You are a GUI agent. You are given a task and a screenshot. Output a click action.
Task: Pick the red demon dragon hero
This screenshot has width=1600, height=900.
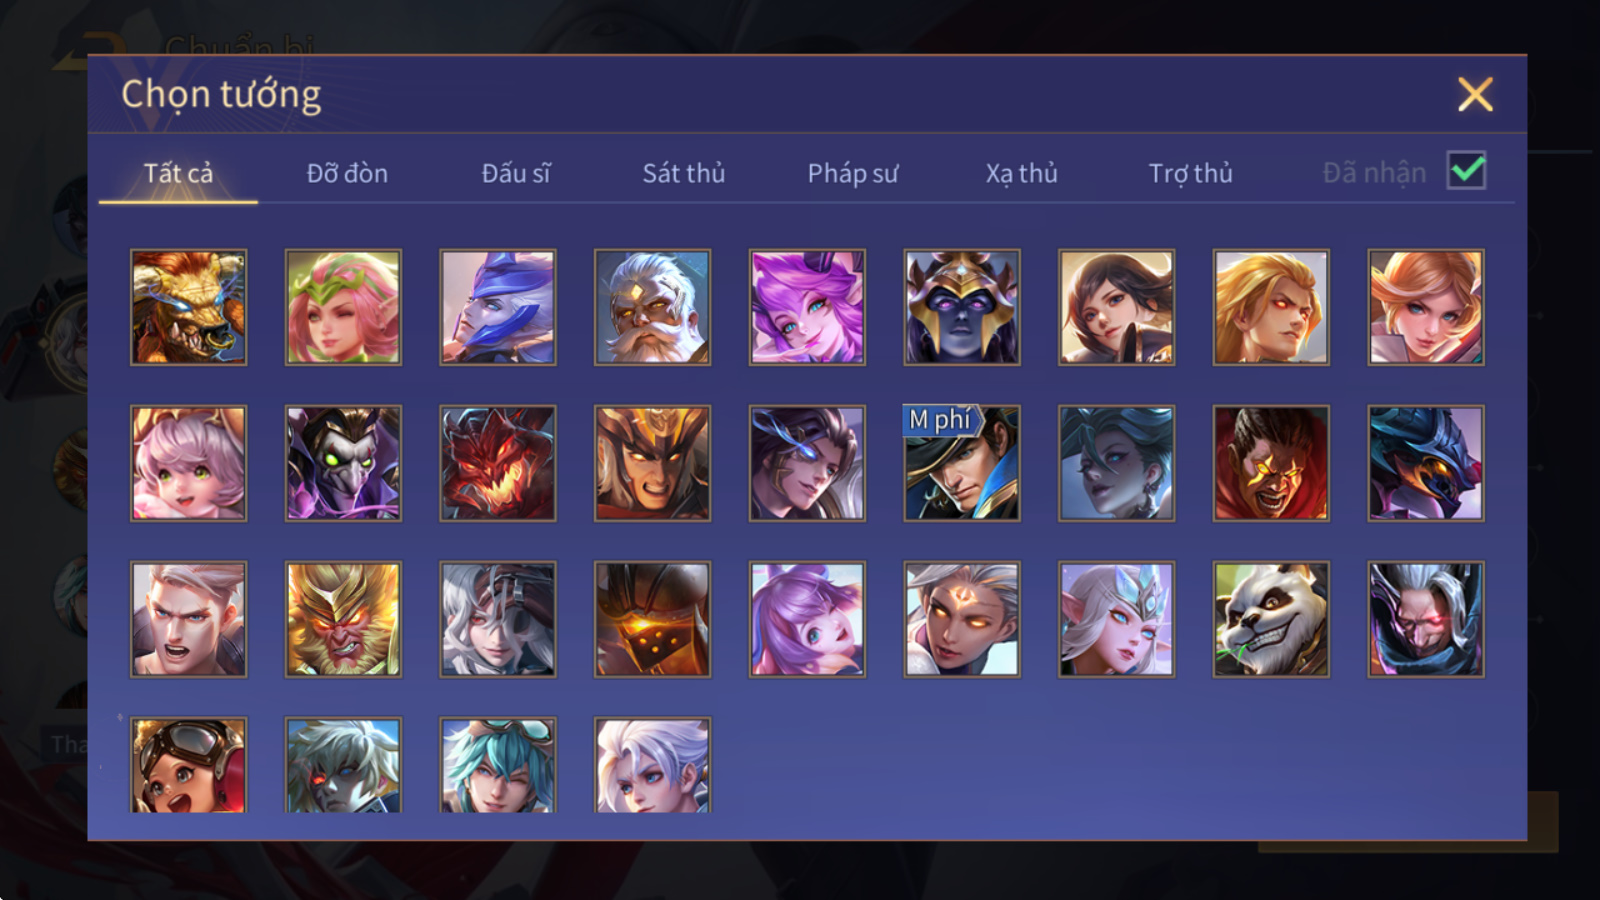pyautogui.click(x=498, y=463)
